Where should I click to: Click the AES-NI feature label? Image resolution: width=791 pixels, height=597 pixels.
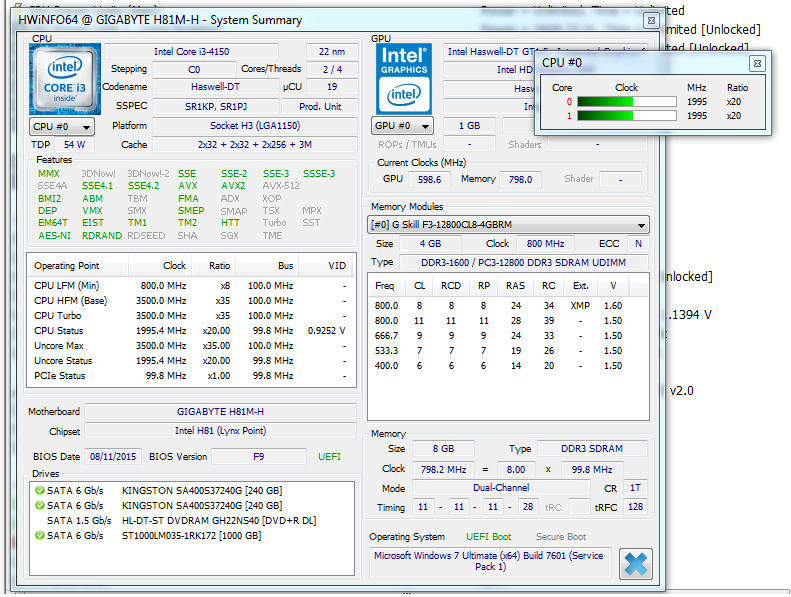click(x=54, y=236)
